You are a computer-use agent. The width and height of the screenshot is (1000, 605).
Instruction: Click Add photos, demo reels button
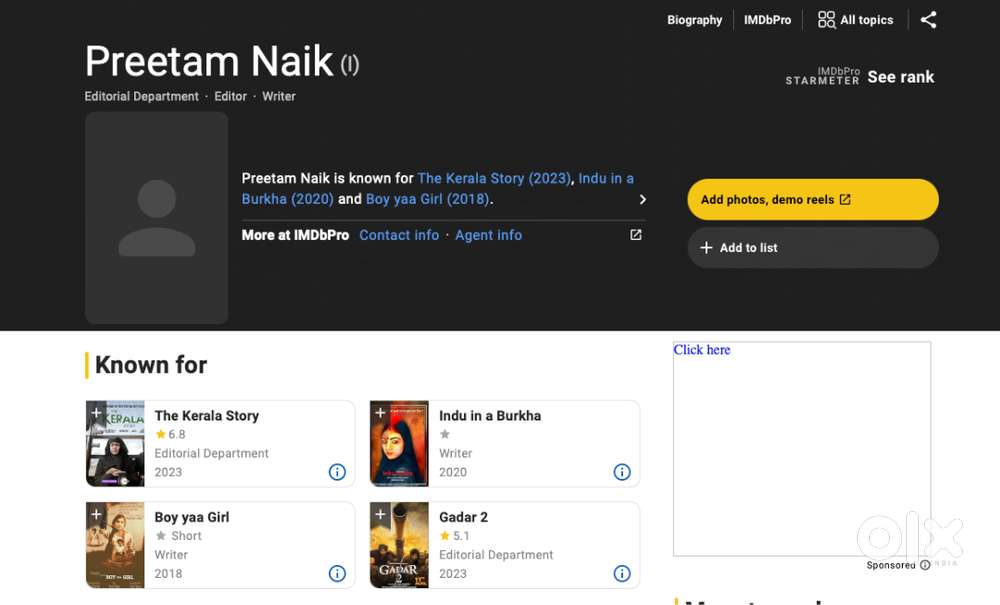pyautogui.click(x=812, y=199)
